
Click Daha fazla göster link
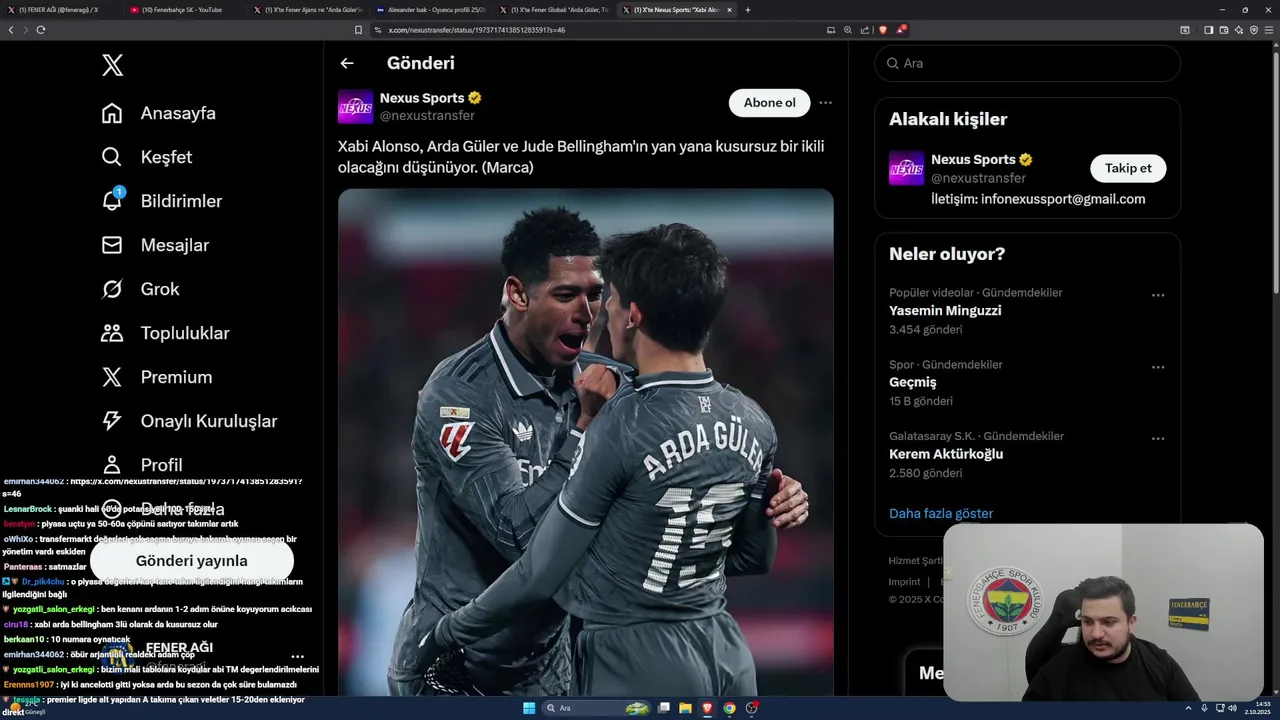pyautogui.click(x=941, y=513)
